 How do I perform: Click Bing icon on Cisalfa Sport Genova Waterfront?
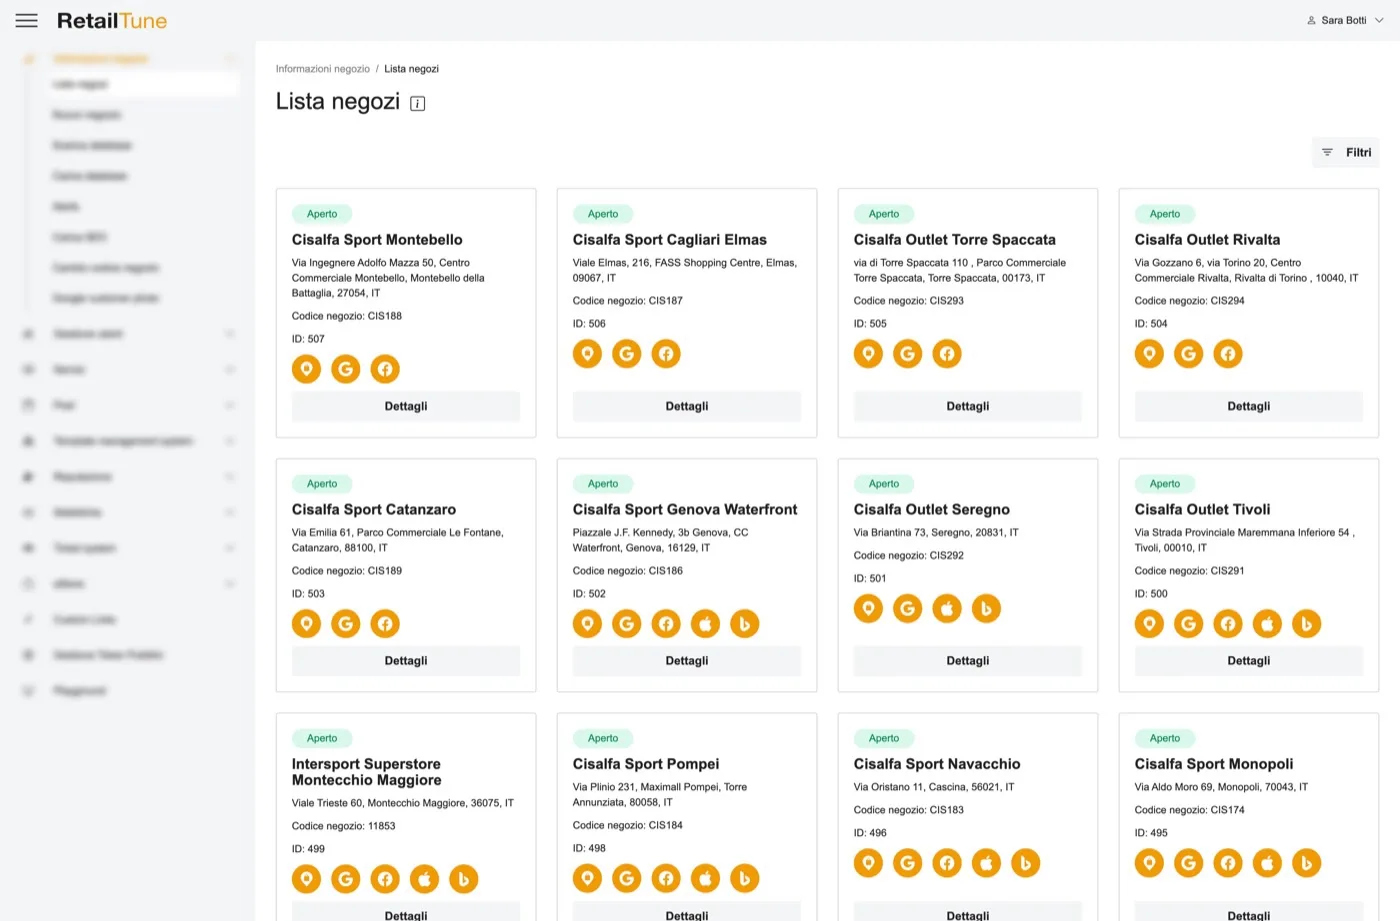click(744, 624)
